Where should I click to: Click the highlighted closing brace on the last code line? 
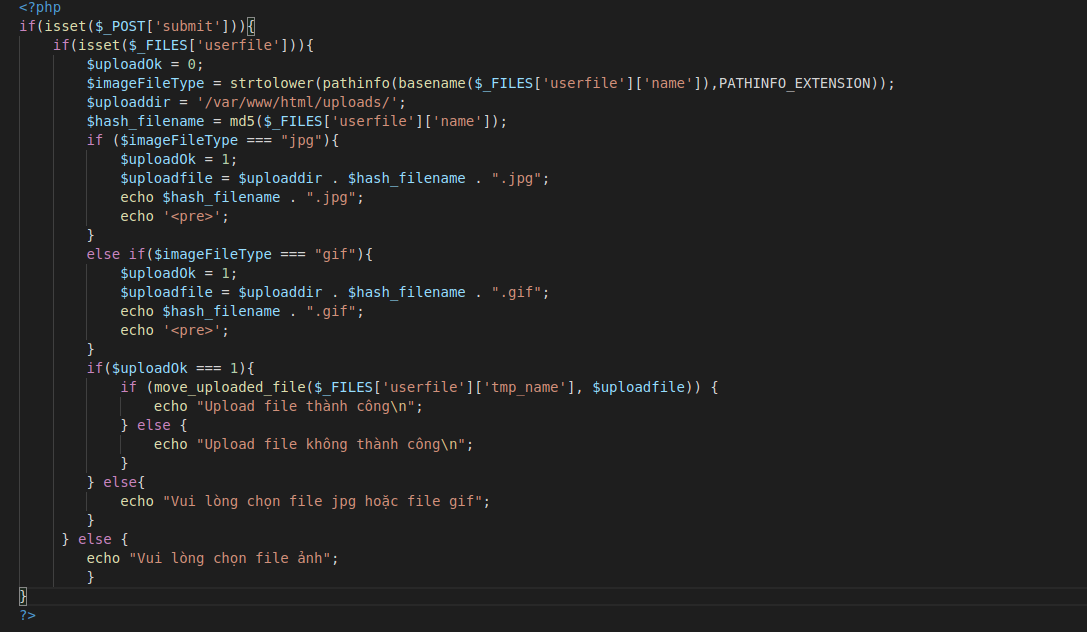click(23, 596)
